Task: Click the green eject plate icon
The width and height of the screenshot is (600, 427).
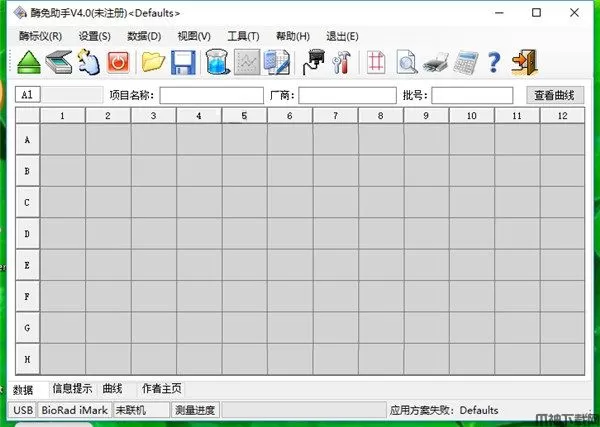Action: [28, 62]
